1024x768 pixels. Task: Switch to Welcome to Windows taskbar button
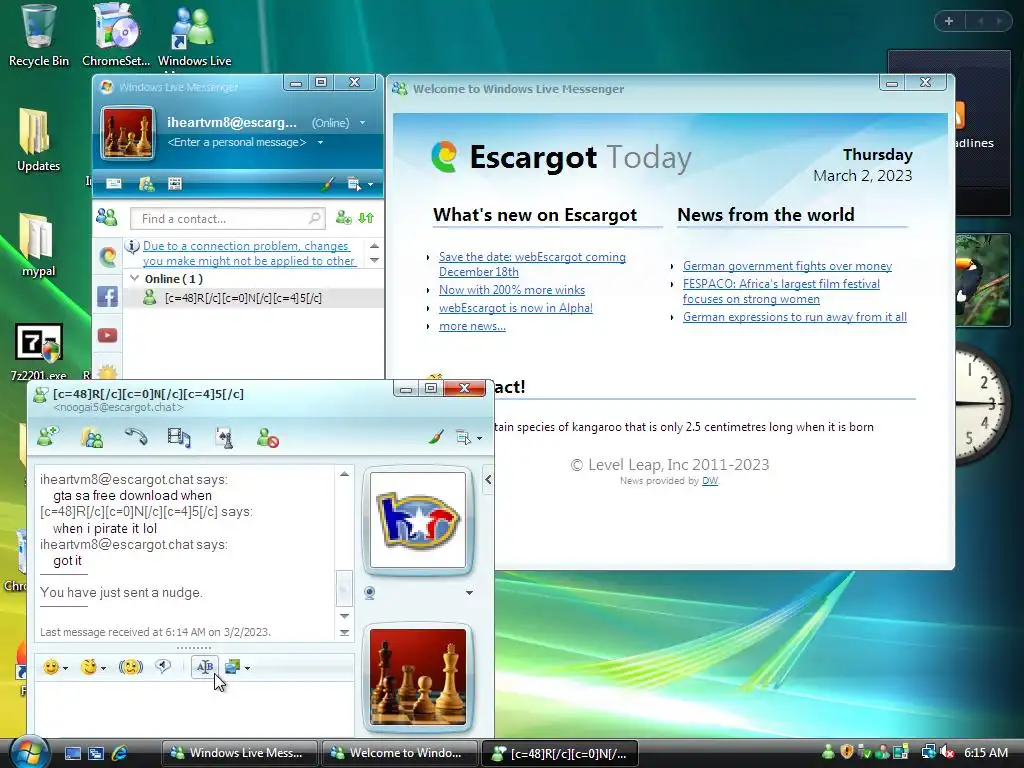pos(399,753)
